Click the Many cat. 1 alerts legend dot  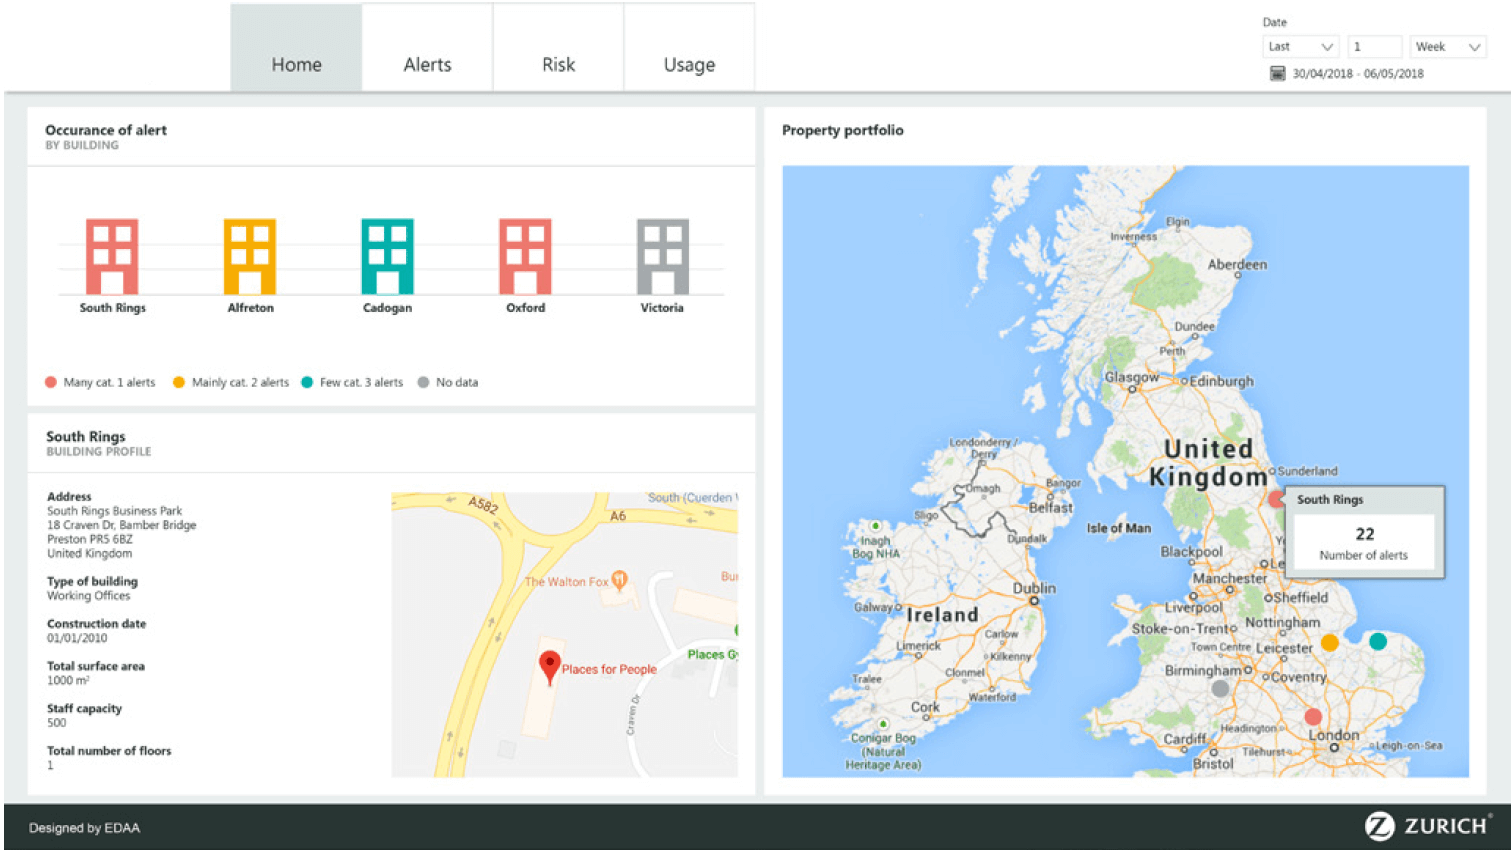(x=51, y=382)
